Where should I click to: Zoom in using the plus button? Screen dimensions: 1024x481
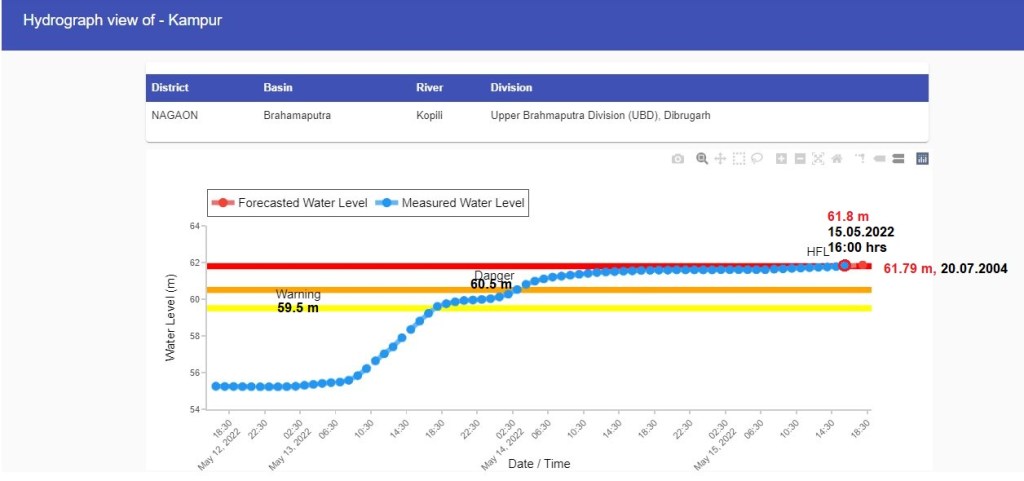[781, 159]
